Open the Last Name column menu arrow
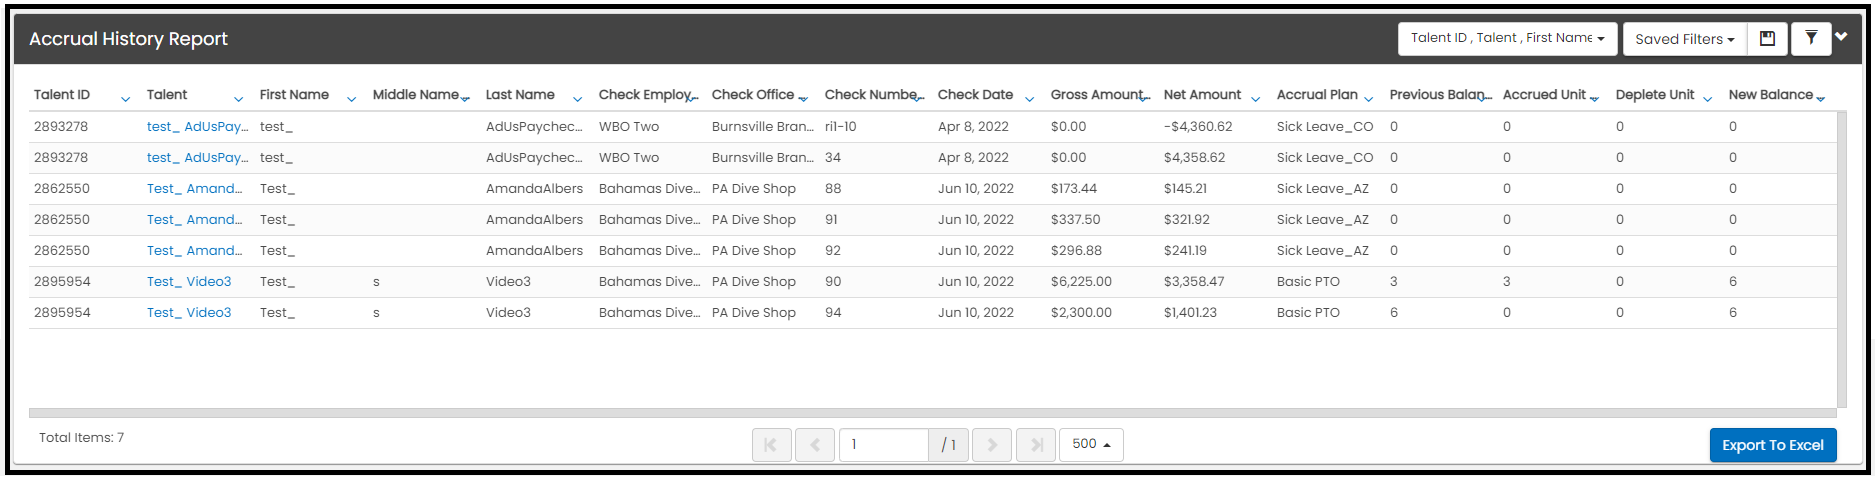The height and width of the screenshot is (479, 1875). [x=577, y=98]
